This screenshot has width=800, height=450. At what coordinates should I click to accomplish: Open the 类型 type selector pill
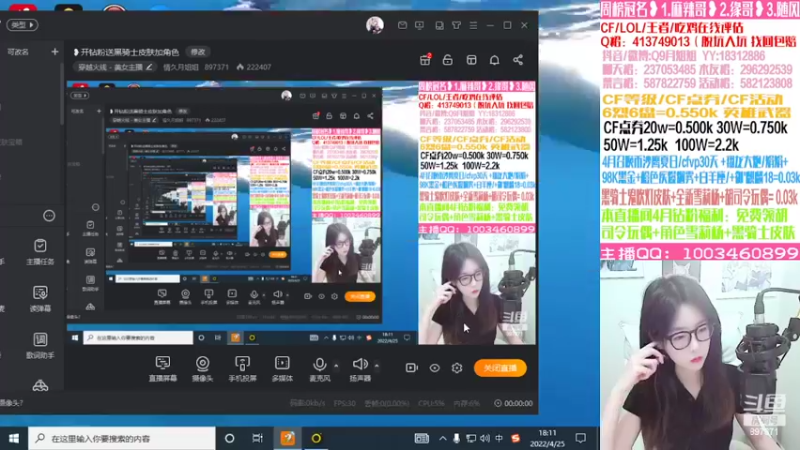(22, 24)
